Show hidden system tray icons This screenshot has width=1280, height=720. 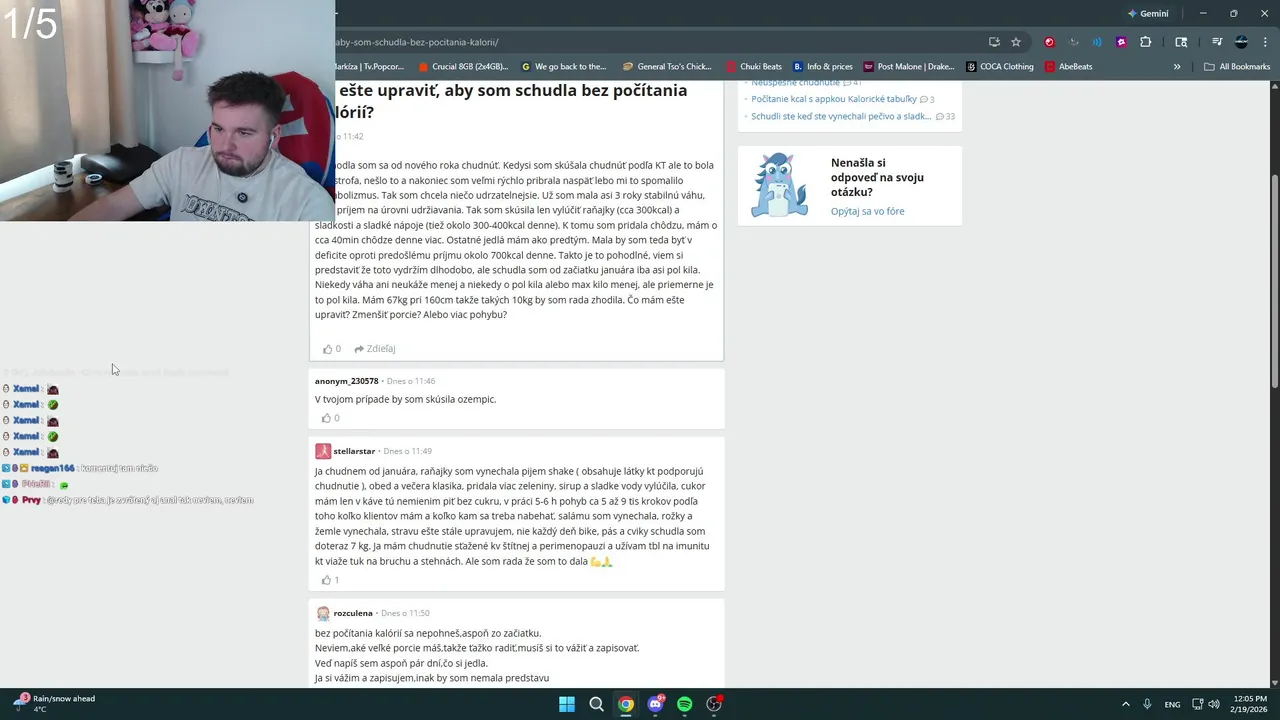(1125, 704)
